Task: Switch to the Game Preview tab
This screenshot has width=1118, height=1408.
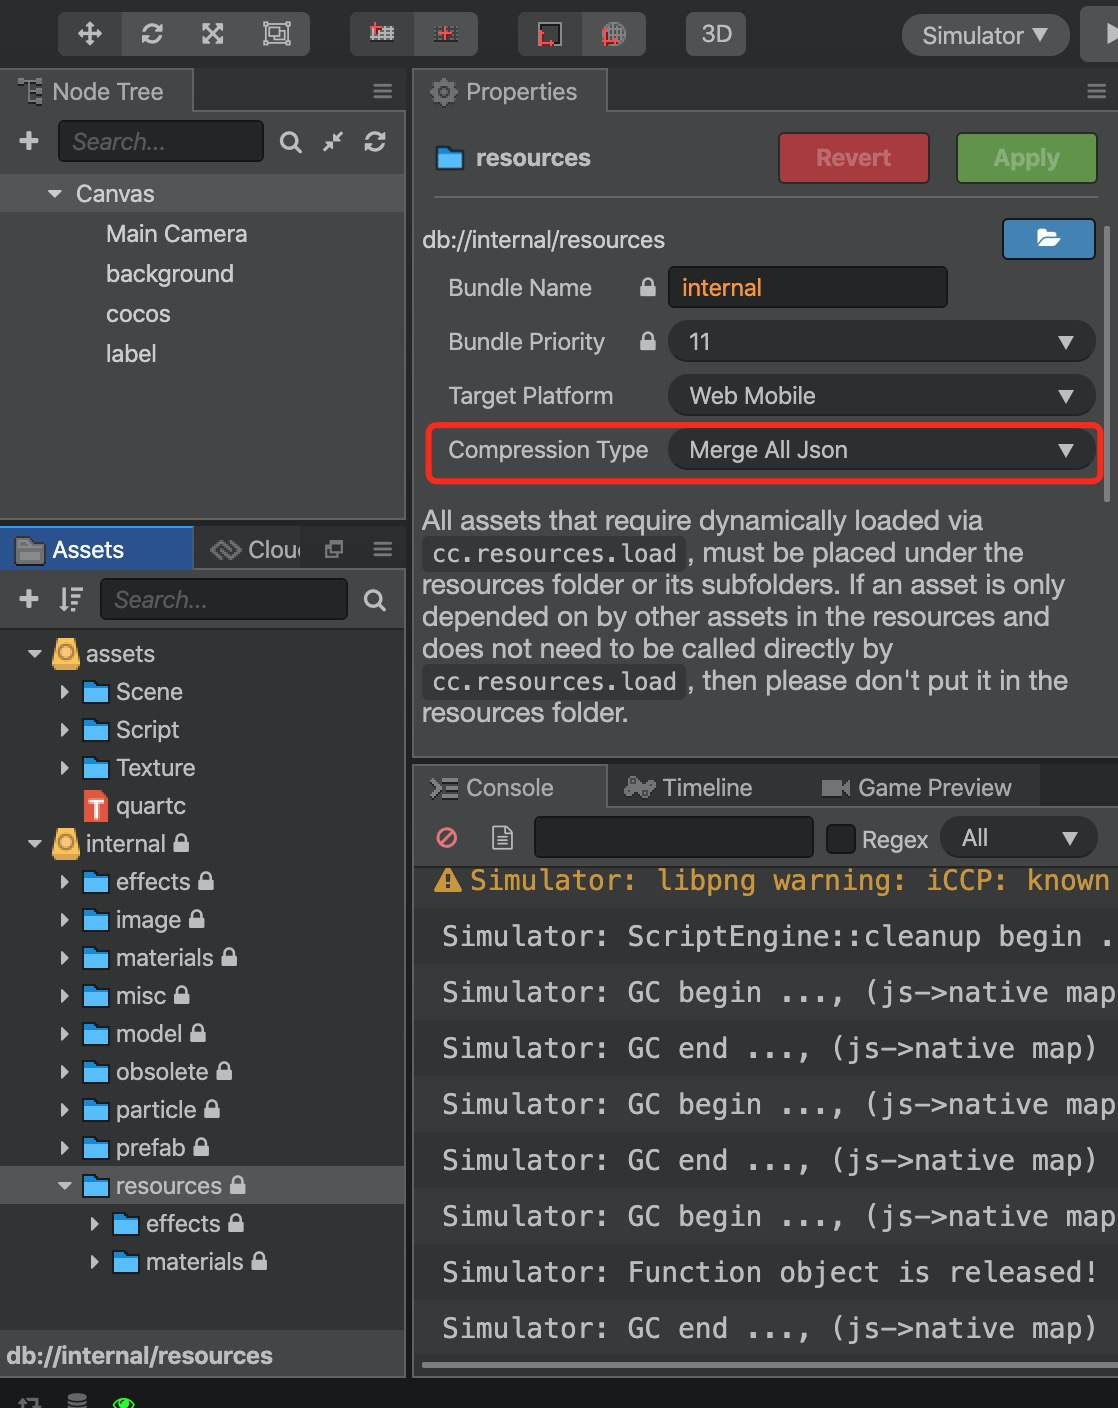Action: pos(916,788)
